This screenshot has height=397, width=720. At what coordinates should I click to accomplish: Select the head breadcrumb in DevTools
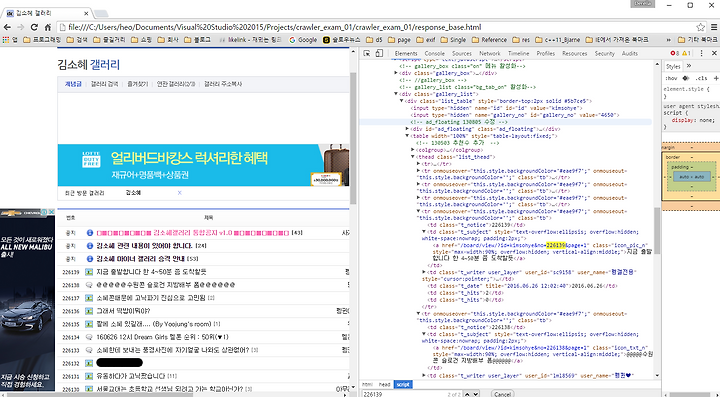384,384
